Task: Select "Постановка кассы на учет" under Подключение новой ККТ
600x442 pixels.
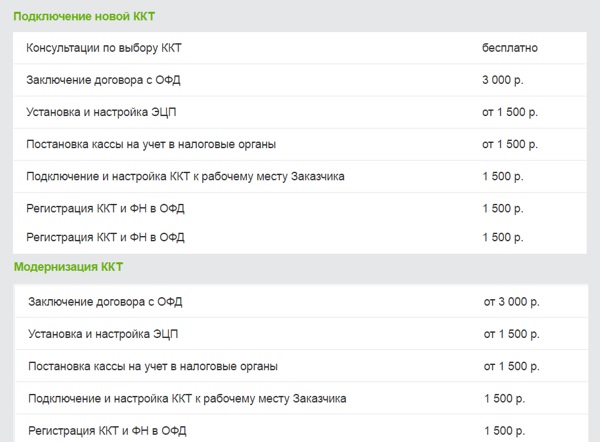Action: pos(153,144)
